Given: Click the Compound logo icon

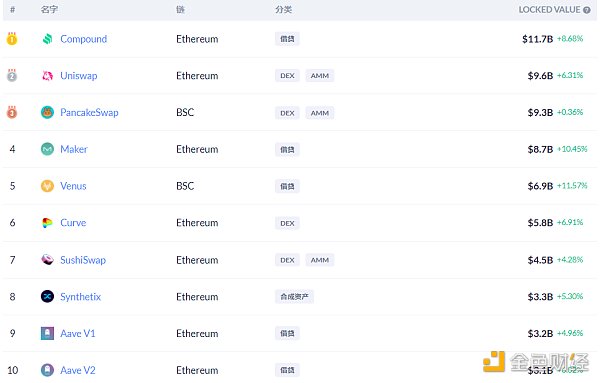Looking at the screenshot, I should pos(47,39).
